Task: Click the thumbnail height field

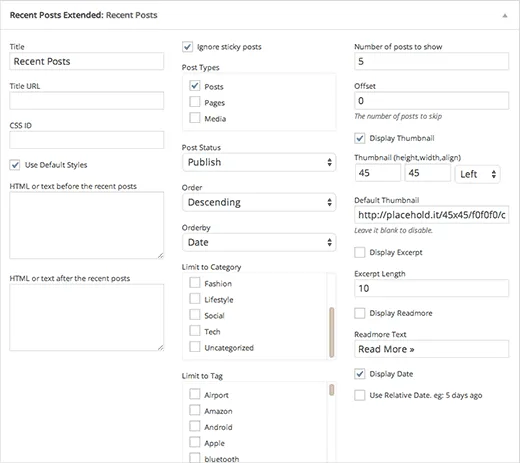Action: [378, 173]
